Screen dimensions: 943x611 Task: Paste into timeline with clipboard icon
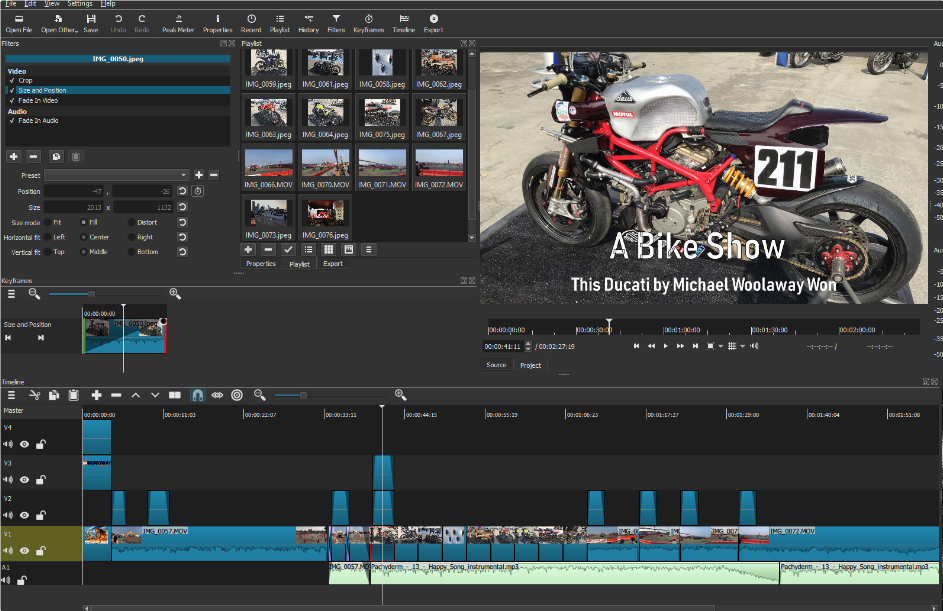pyautogui.click(x=73, y=395)
